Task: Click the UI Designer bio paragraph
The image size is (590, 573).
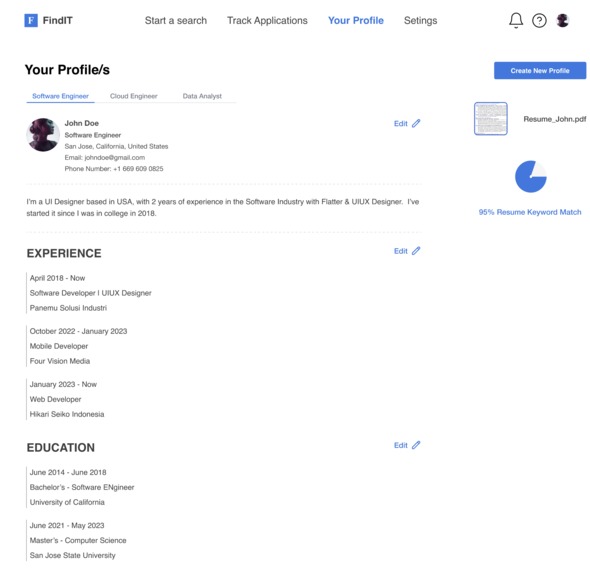Action: click(x=223, y=207)
